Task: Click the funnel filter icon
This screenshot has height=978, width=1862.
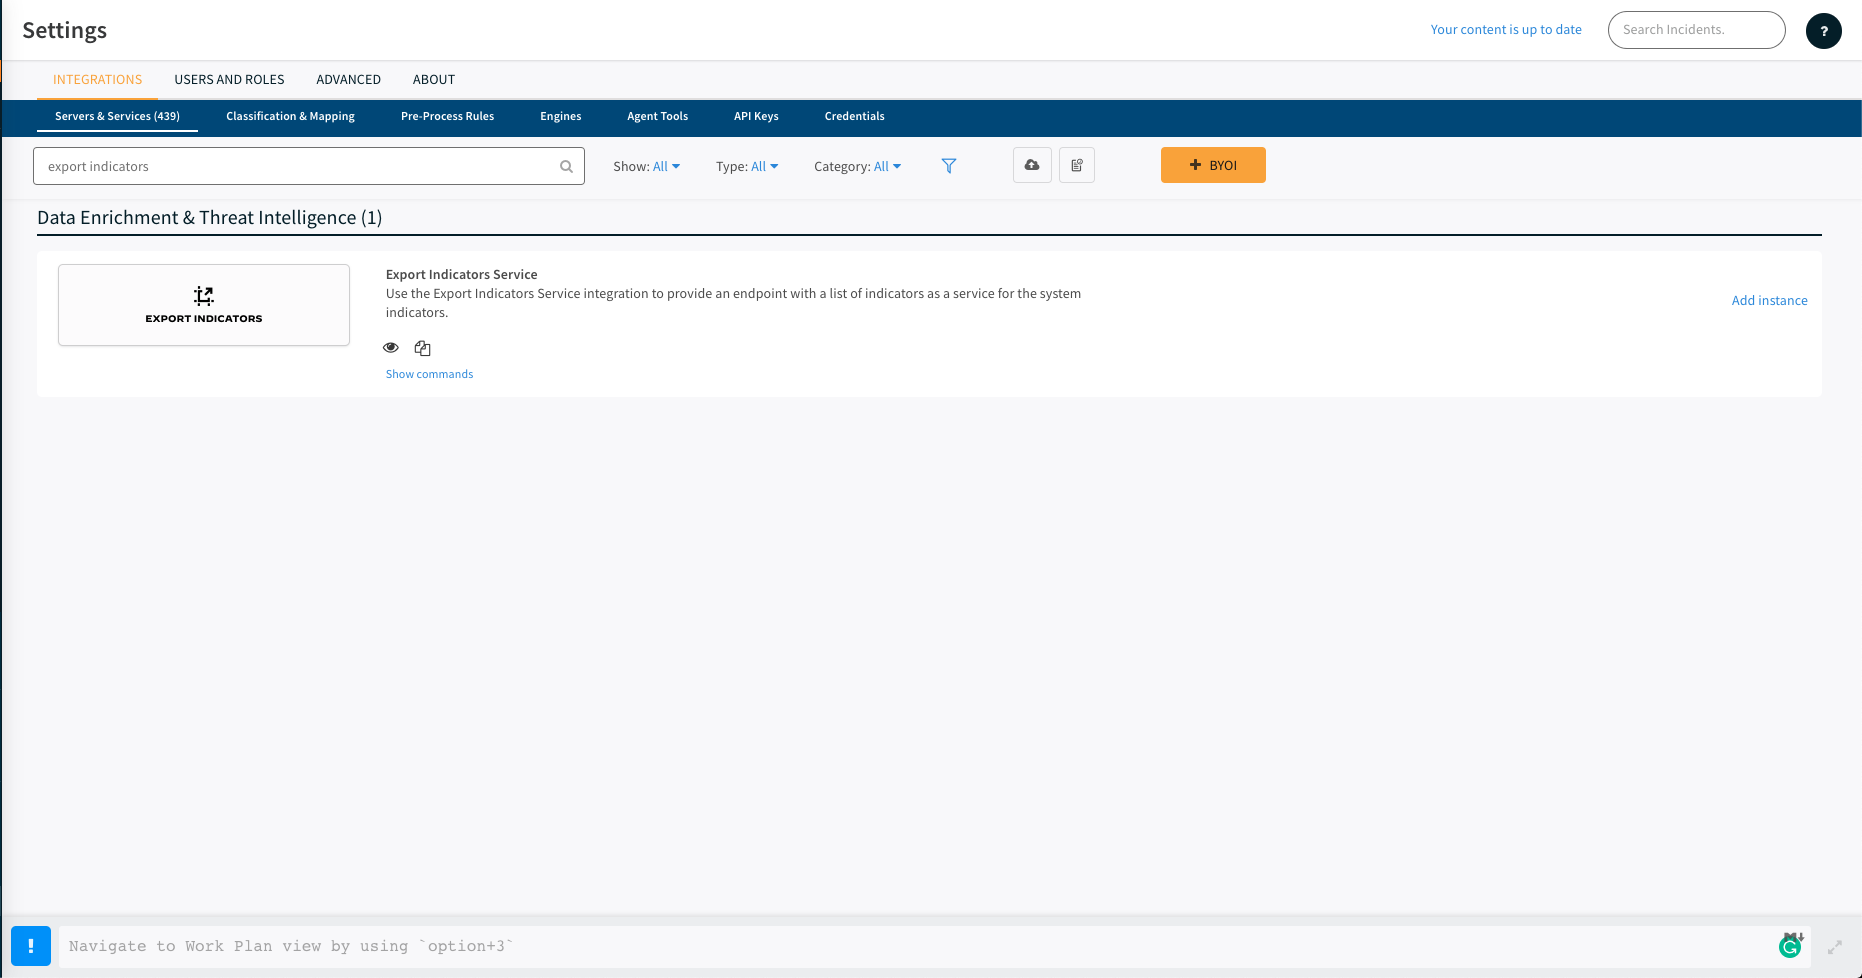Action: click(949, 166)
